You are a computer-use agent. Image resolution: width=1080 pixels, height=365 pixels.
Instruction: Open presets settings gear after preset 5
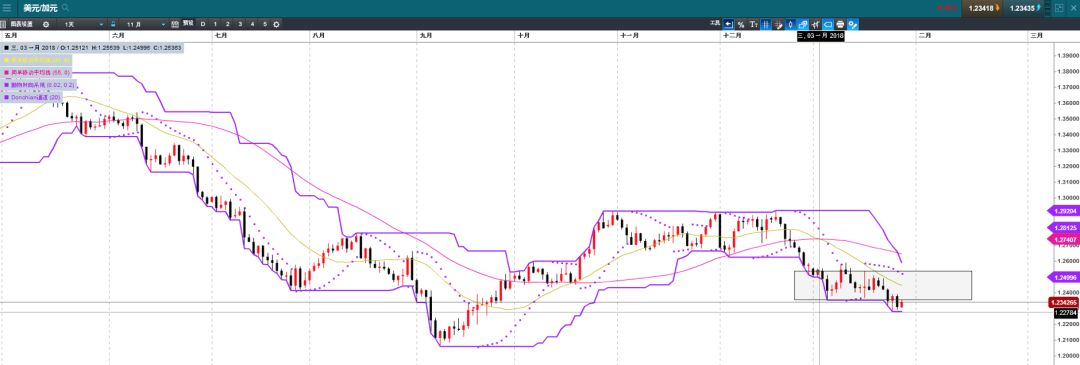(x=276, y=24)
